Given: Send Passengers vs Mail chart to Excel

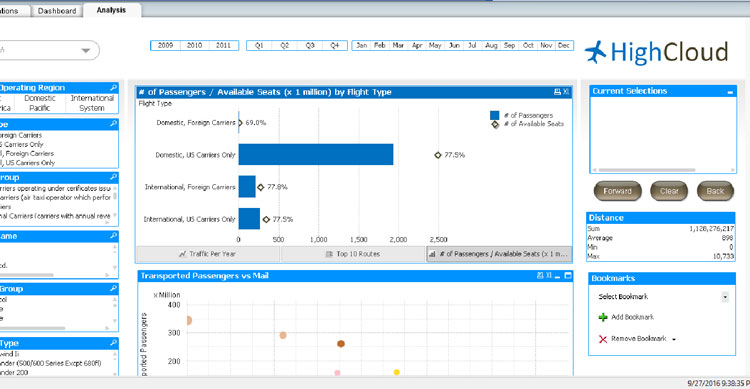Looking at the screenshot, I should [x=549, y=276].
